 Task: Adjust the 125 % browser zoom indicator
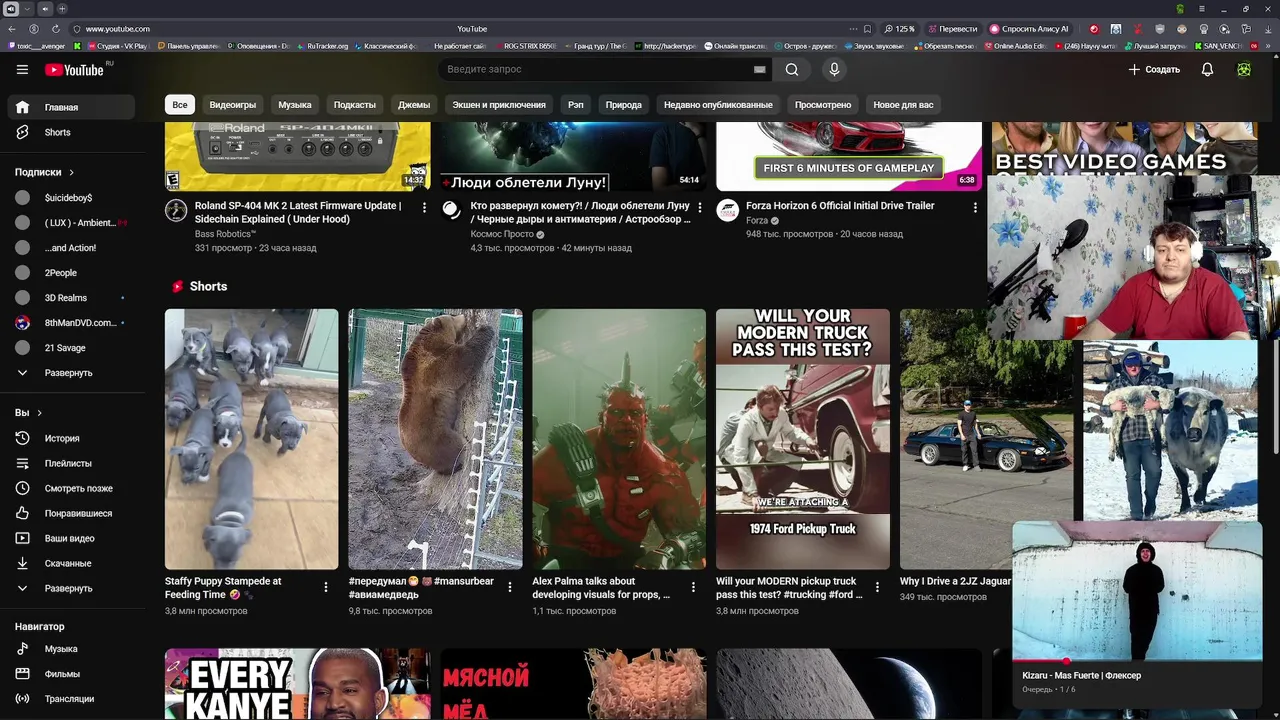(899, 29)
